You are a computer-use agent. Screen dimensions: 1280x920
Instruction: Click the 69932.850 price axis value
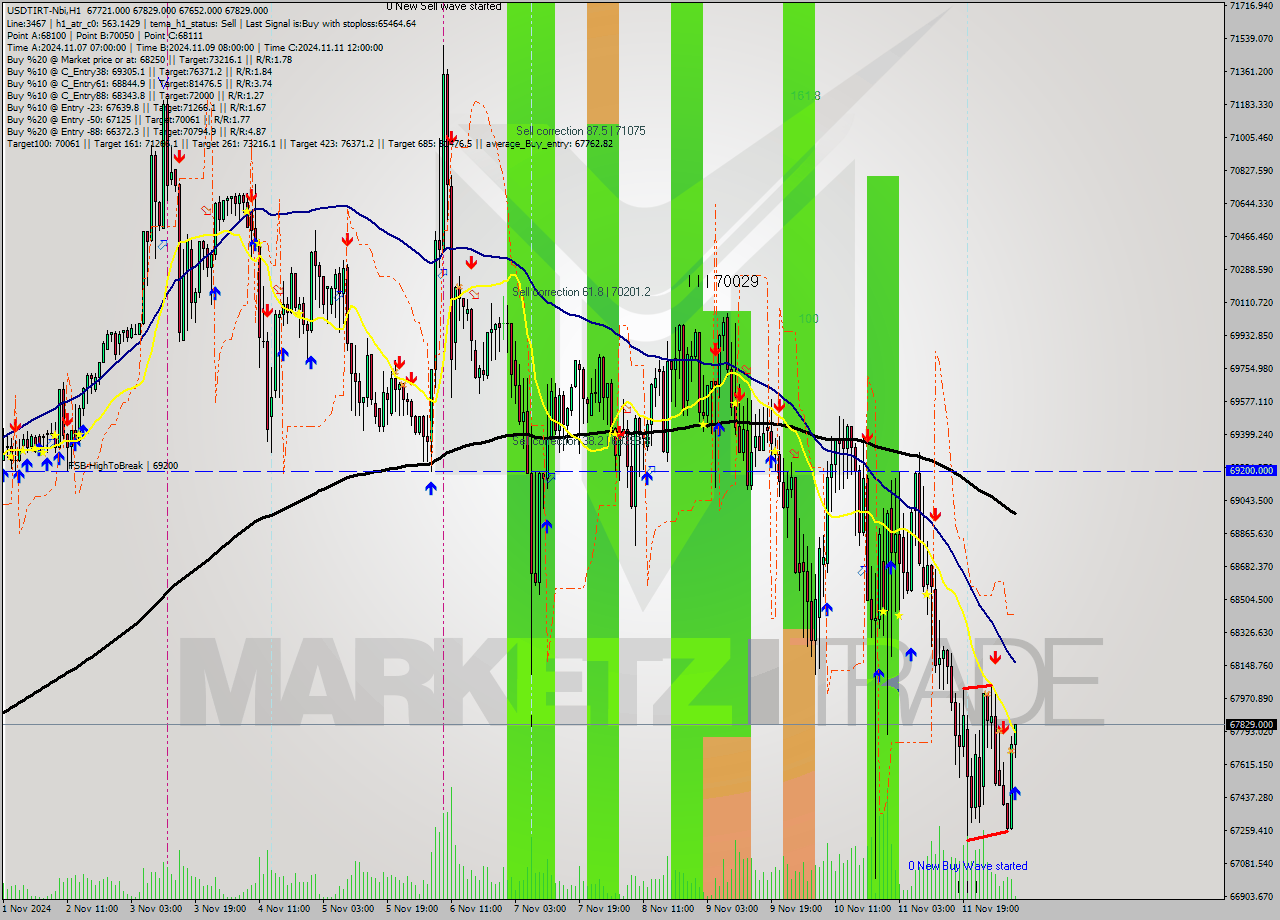pos(1251,336)
